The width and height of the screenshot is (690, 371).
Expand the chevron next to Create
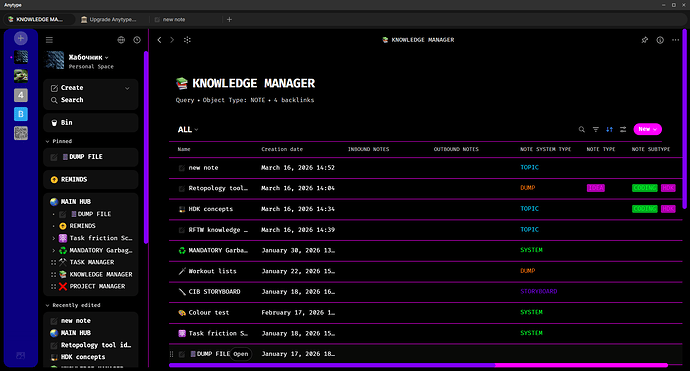[127, 88]
